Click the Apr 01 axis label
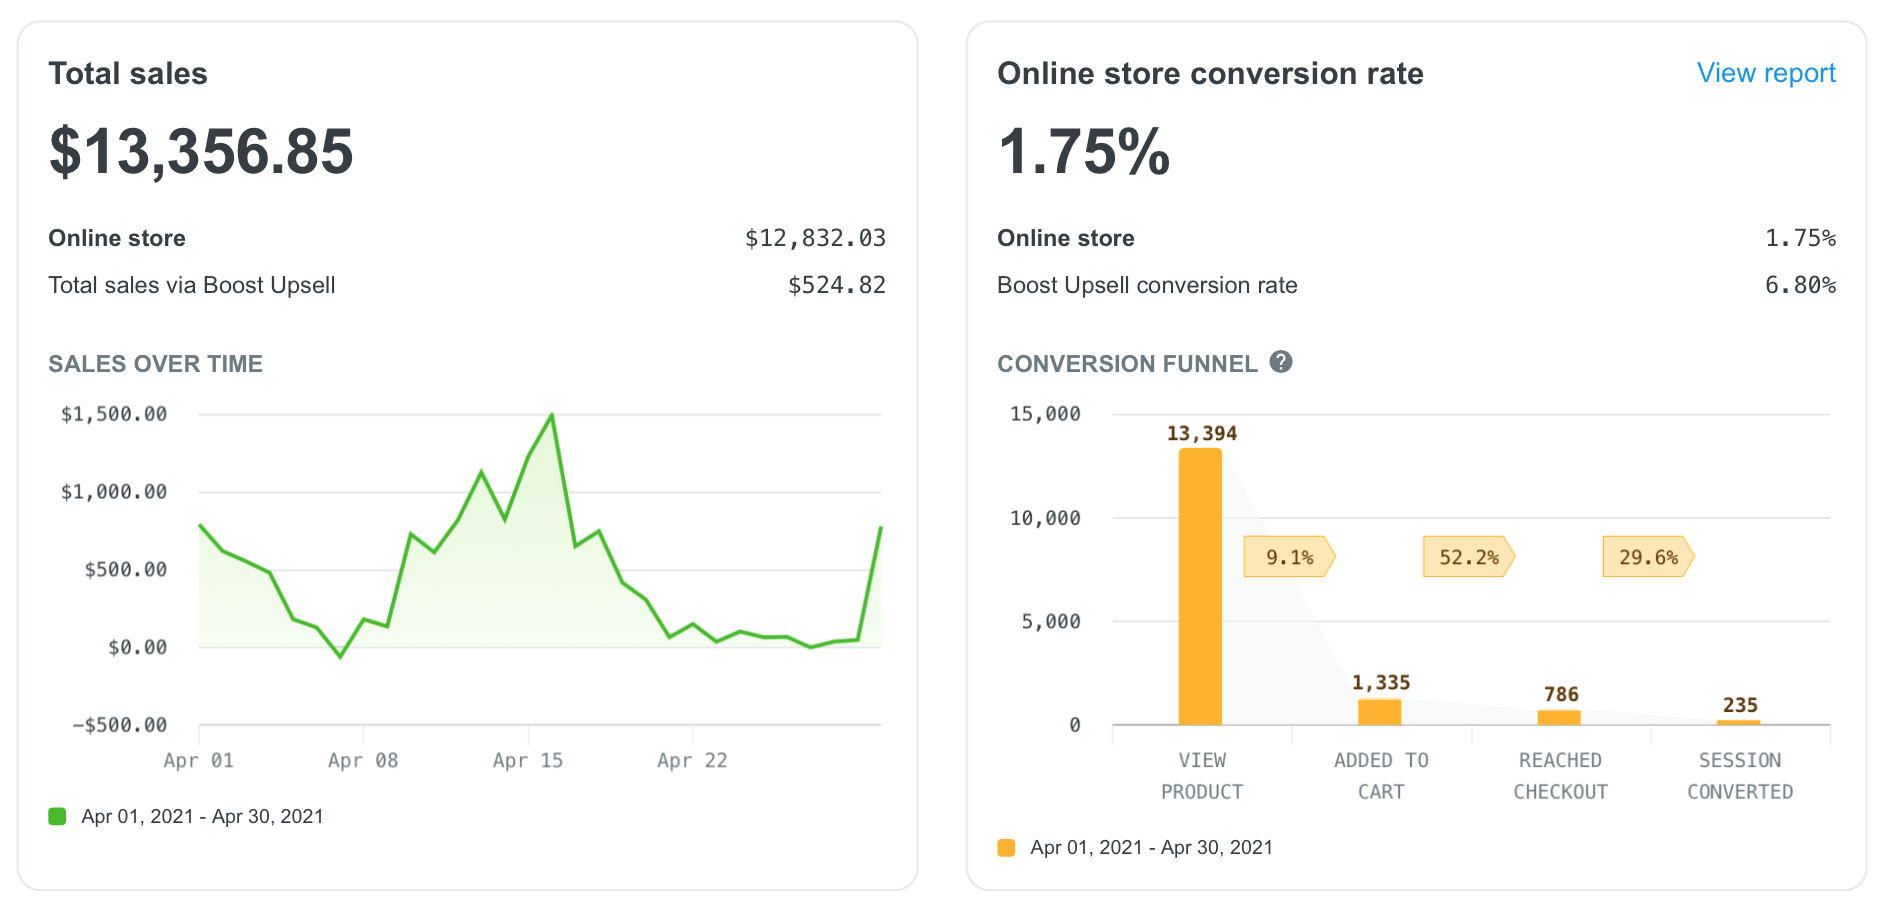 [x=198, y=760]
